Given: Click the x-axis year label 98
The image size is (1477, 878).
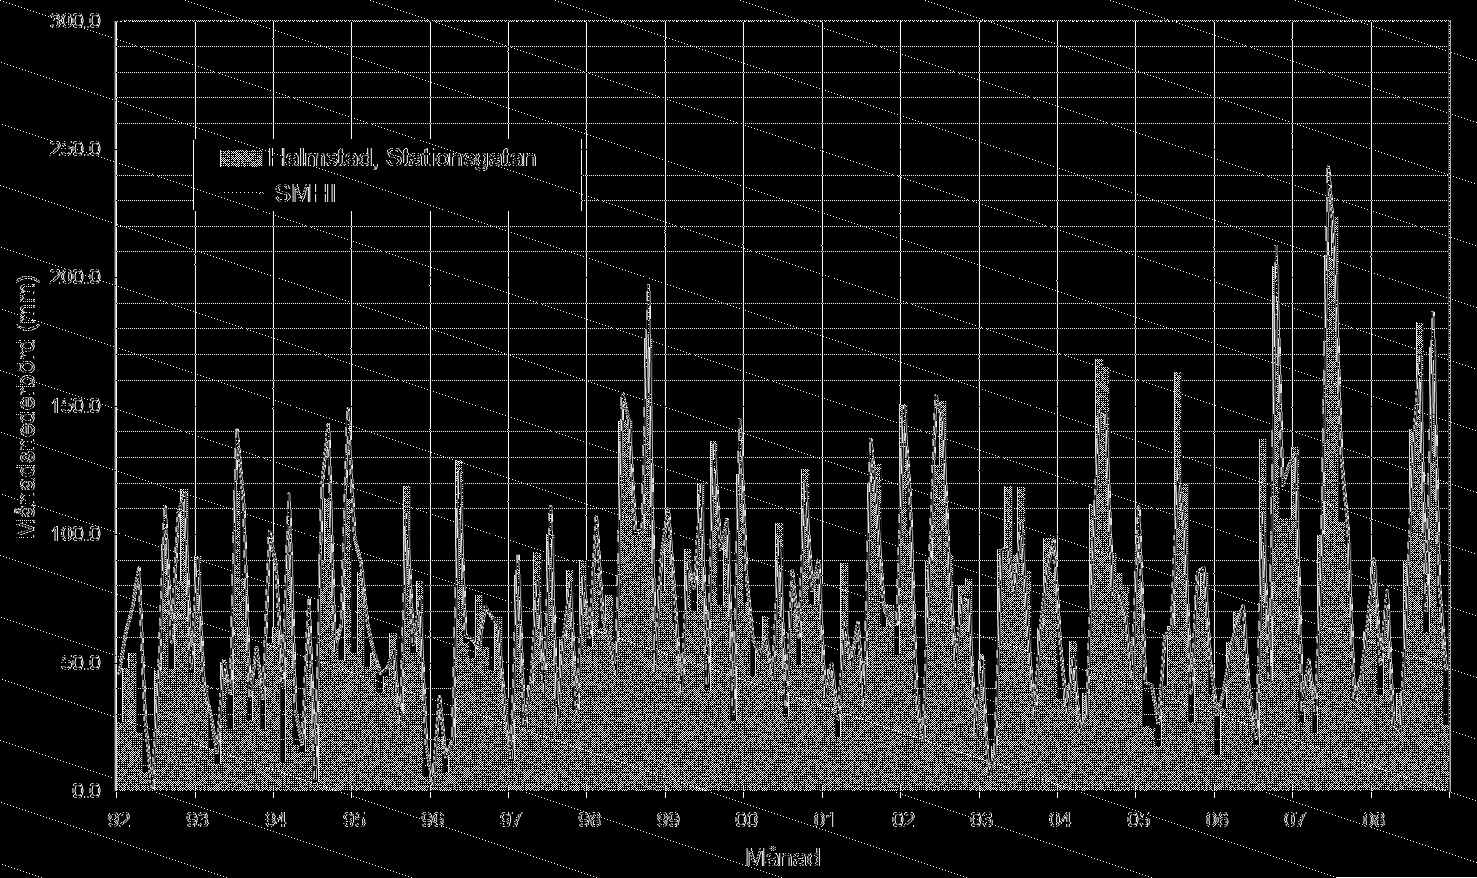Looking at the screenshot, I should (x=588, y=820).
